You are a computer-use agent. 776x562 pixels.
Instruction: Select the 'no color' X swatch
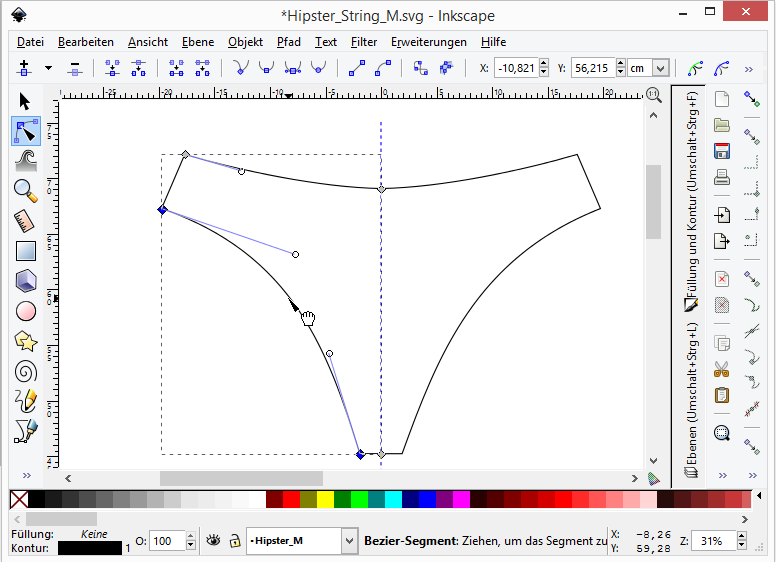tap(19, 499)
